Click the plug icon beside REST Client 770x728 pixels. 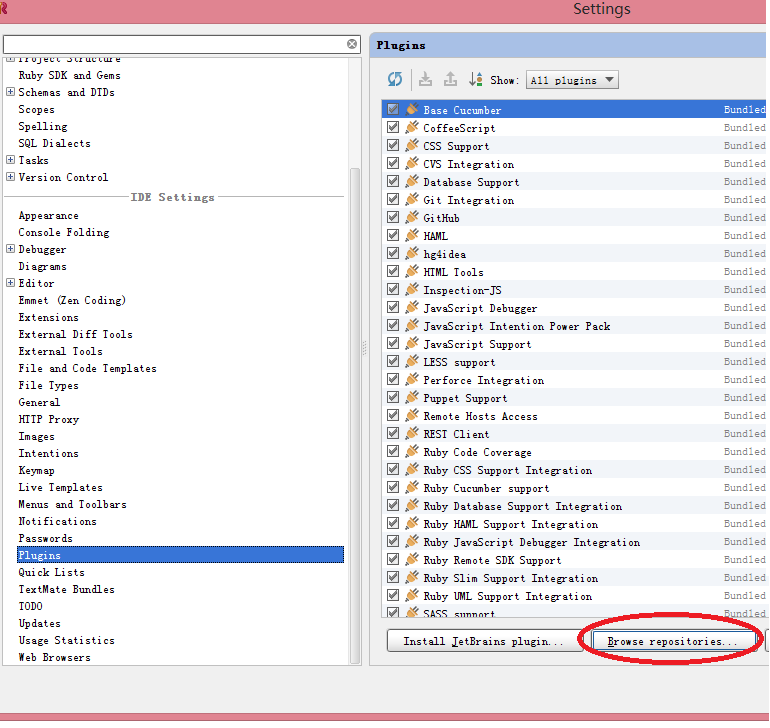pos(412,433)
